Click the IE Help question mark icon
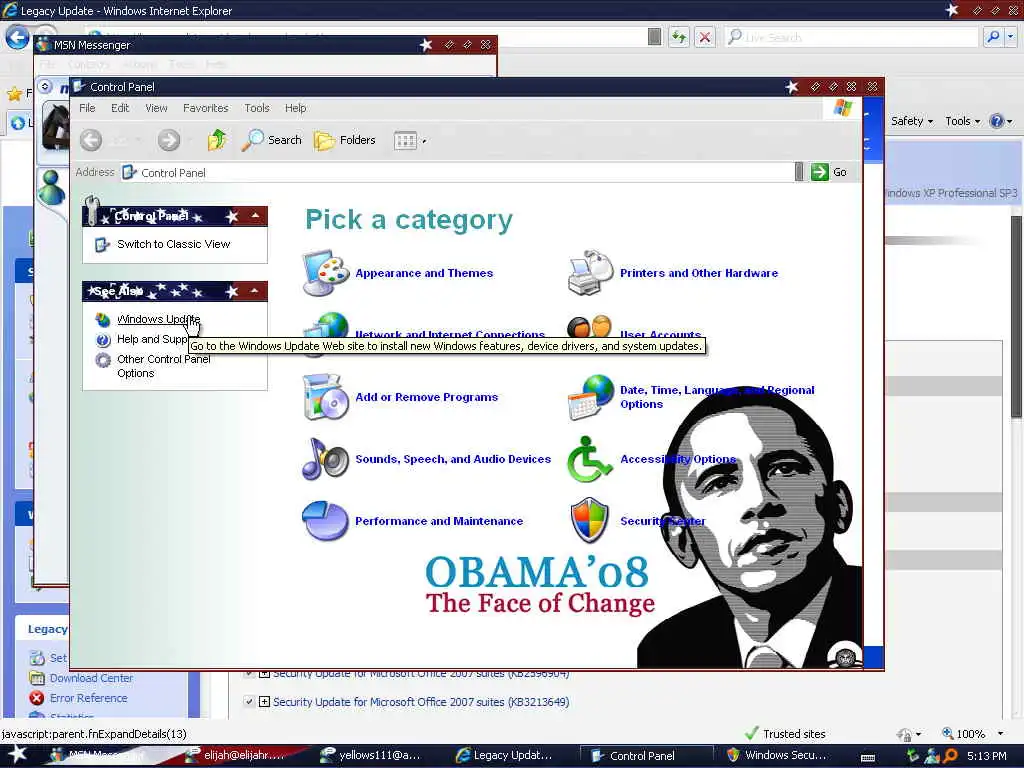 tap(997, 121)
